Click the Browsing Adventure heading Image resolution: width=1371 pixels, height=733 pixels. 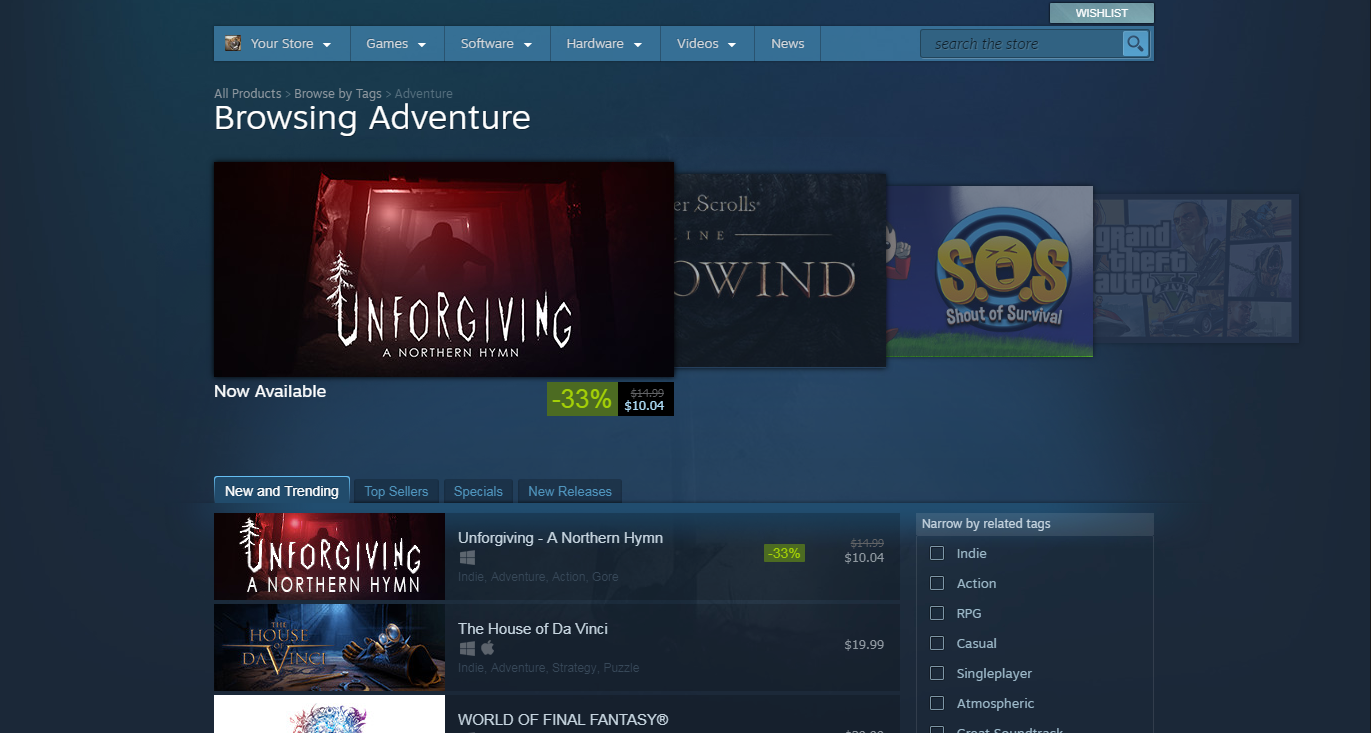372,118
